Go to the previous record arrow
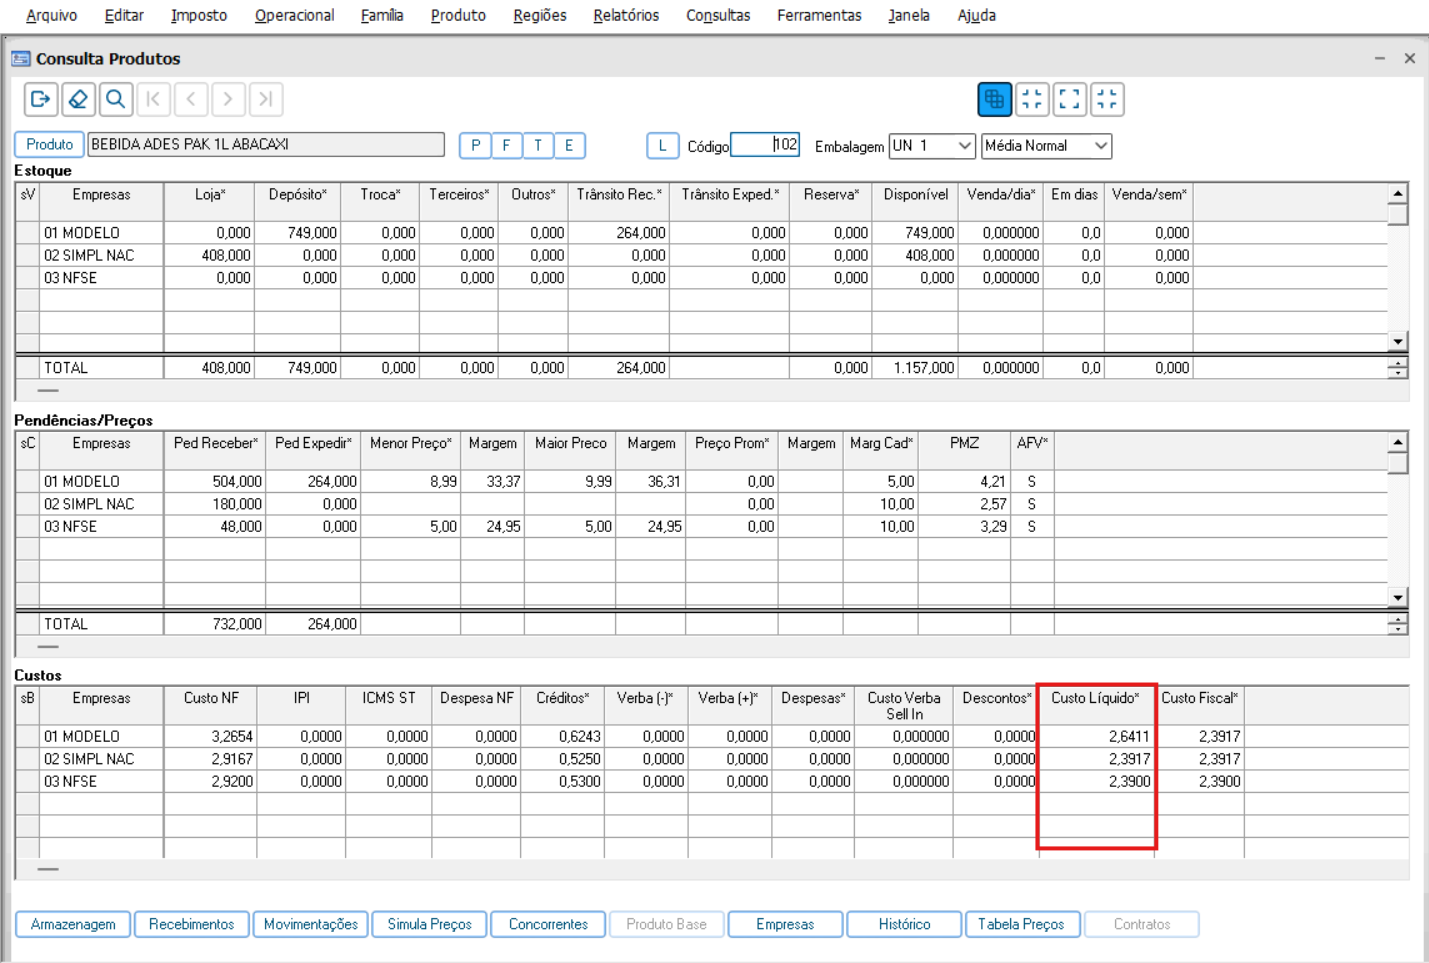 191,99
